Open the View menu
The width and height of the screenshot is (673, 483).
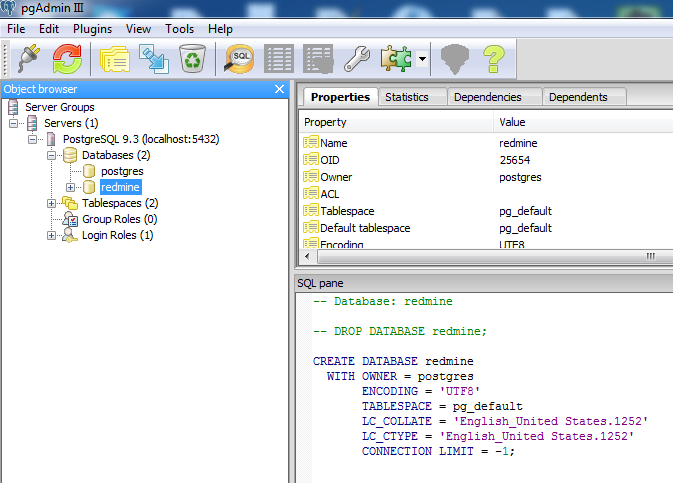138,29
